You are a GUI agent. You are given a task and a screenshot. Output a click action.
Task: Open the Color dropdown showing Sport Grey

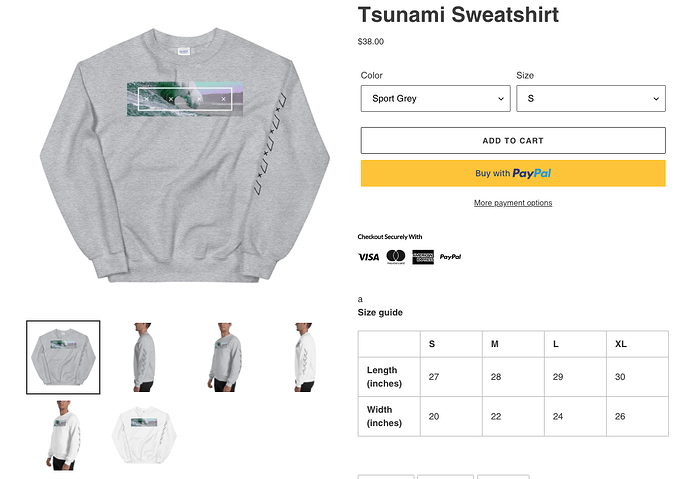[x=435, y=99]
